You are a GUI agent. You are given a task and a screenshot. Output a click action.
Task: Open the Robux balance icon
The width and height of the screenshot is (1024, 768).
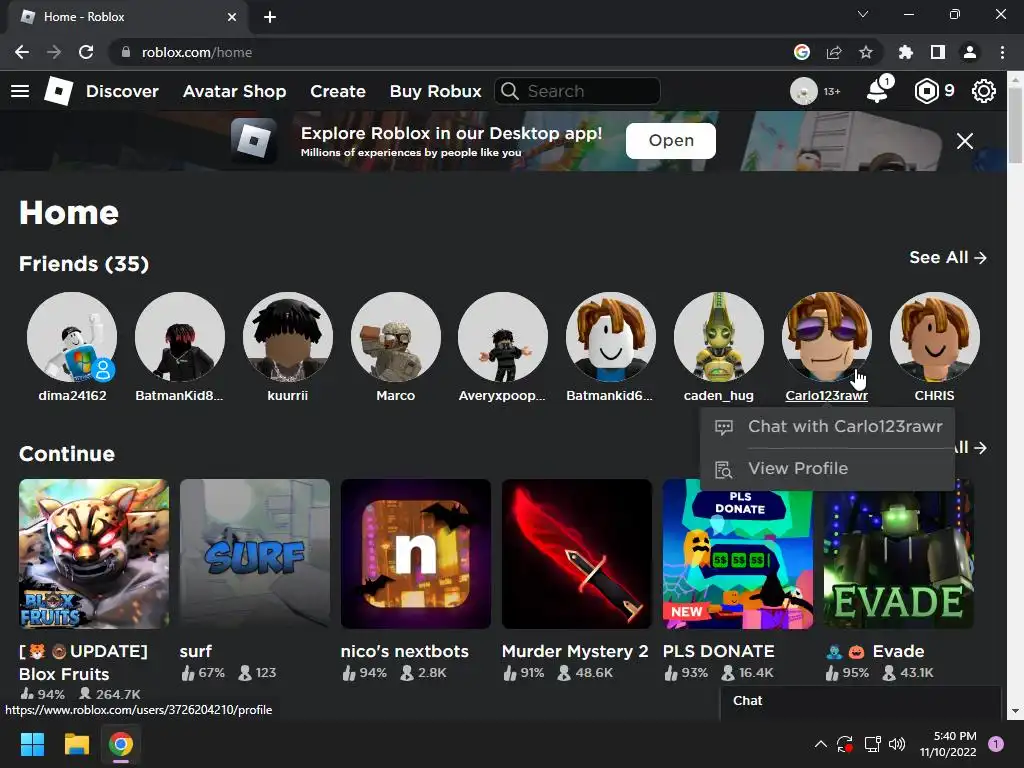(x=926, y=91)
